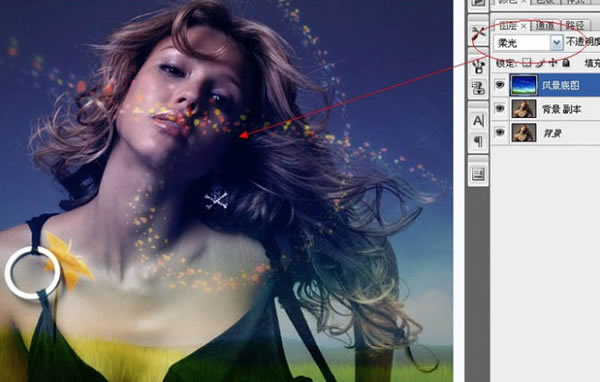Switch to the 路径 (Paths) tab
This screenshot has width=600, height=382.
click(x=575, y=26)
